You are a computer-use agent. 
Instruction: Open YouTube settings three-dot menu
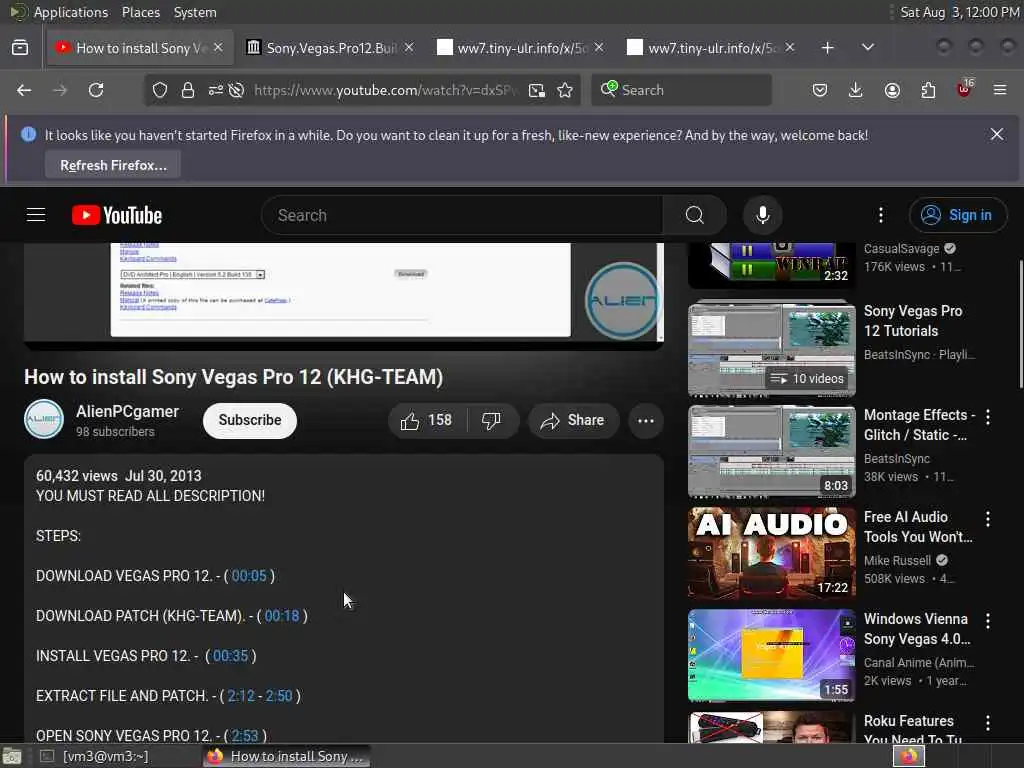pos(880,215)
